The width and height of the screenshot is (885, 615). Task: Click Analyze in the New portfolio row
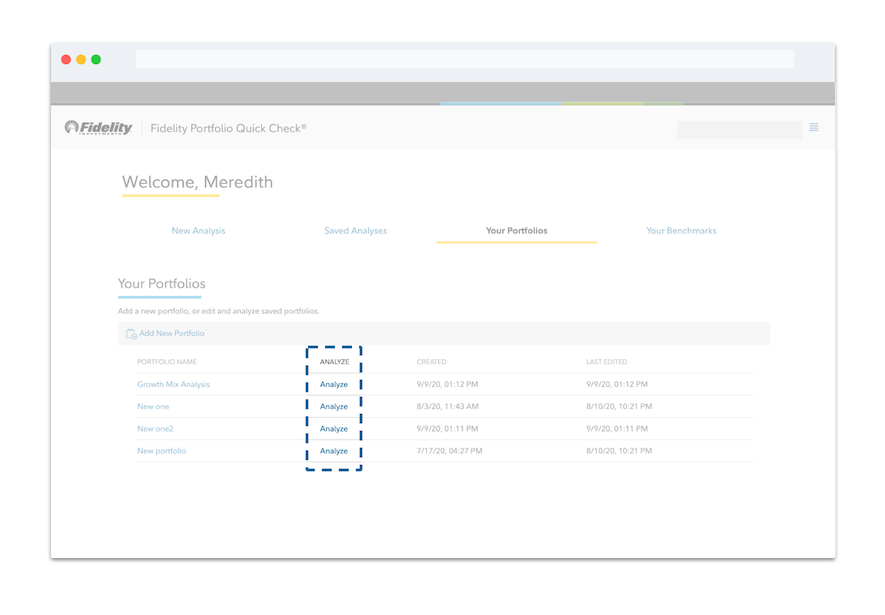(x=334, y=451)
